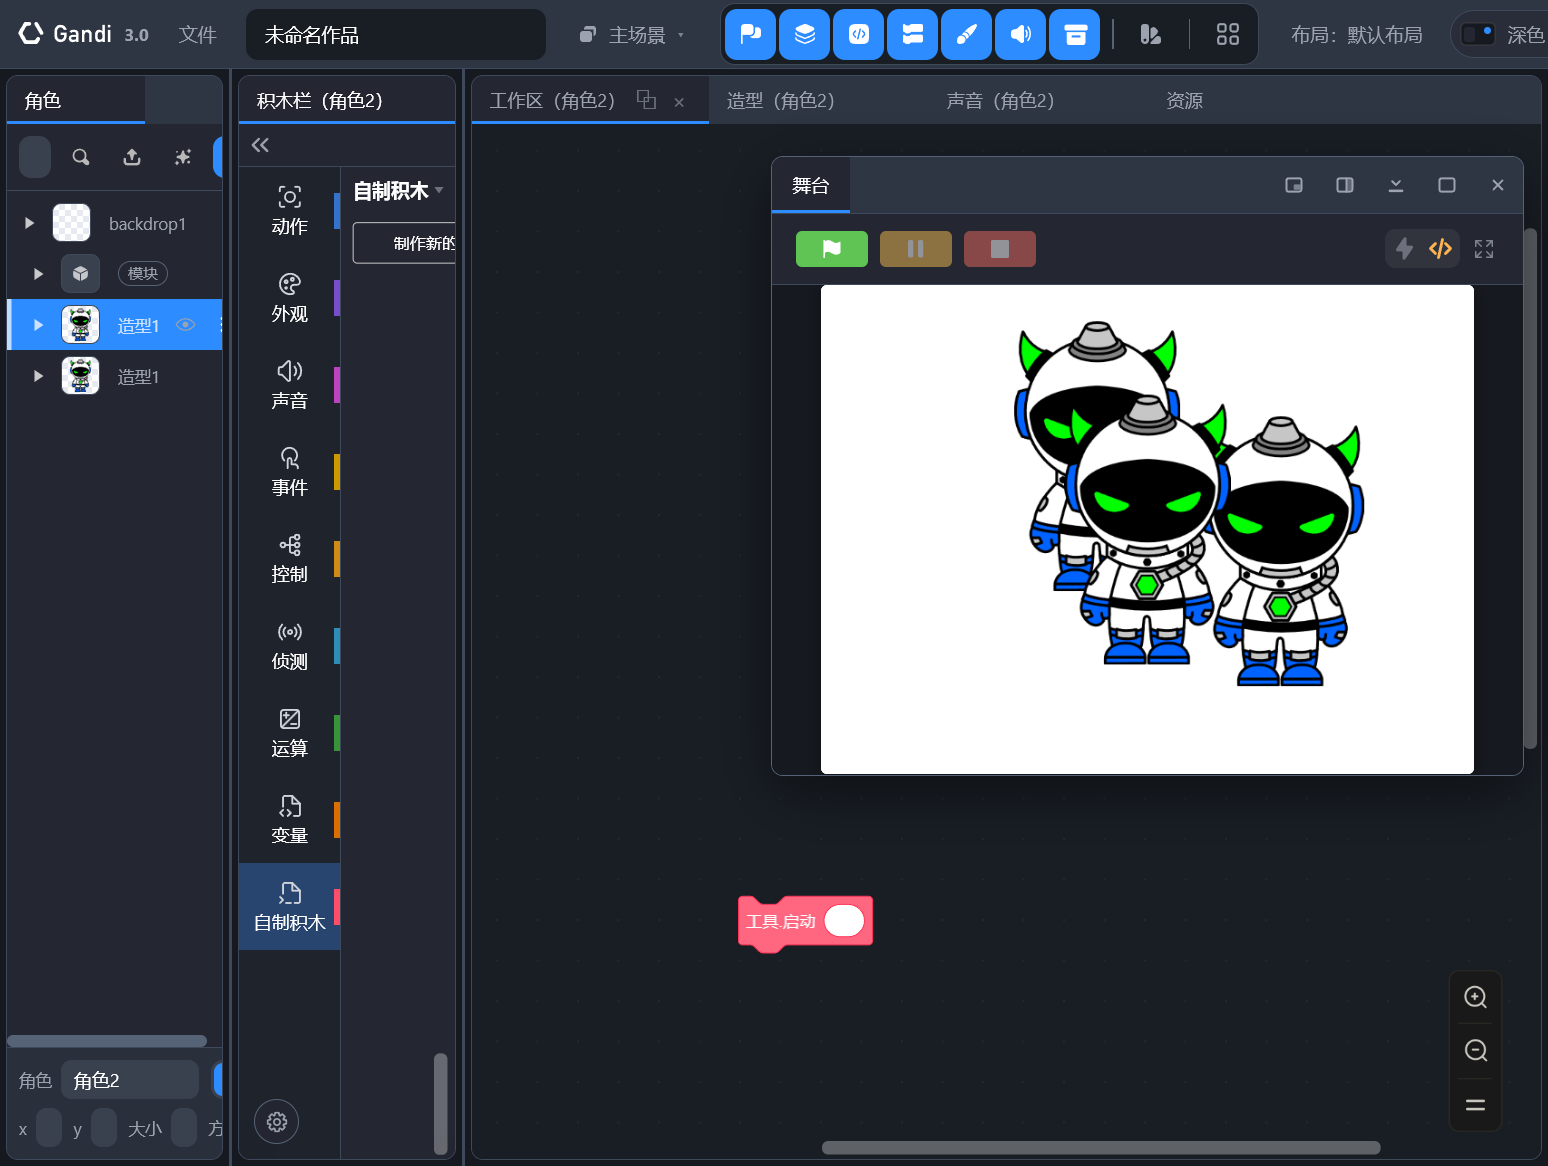Viewport: 1548px width, 1166px height.
Task: Switch to 声音 (角色2) tab
Action: [1001, 100]
